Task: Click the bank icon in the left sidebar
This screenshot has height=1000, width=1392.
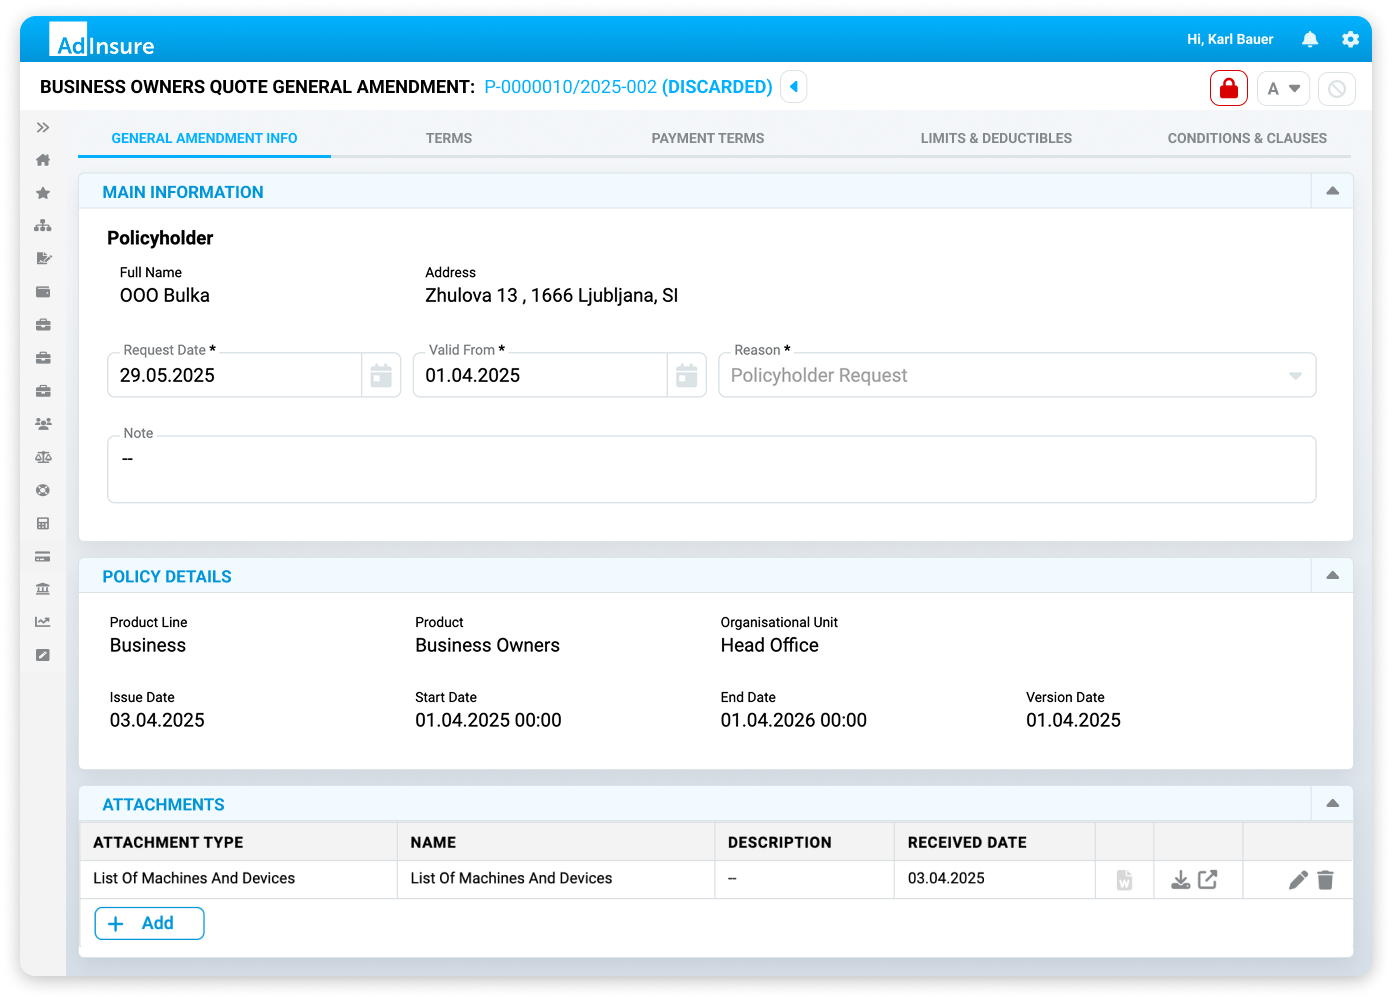Action: pyautogui.click(x=42, y=589)
